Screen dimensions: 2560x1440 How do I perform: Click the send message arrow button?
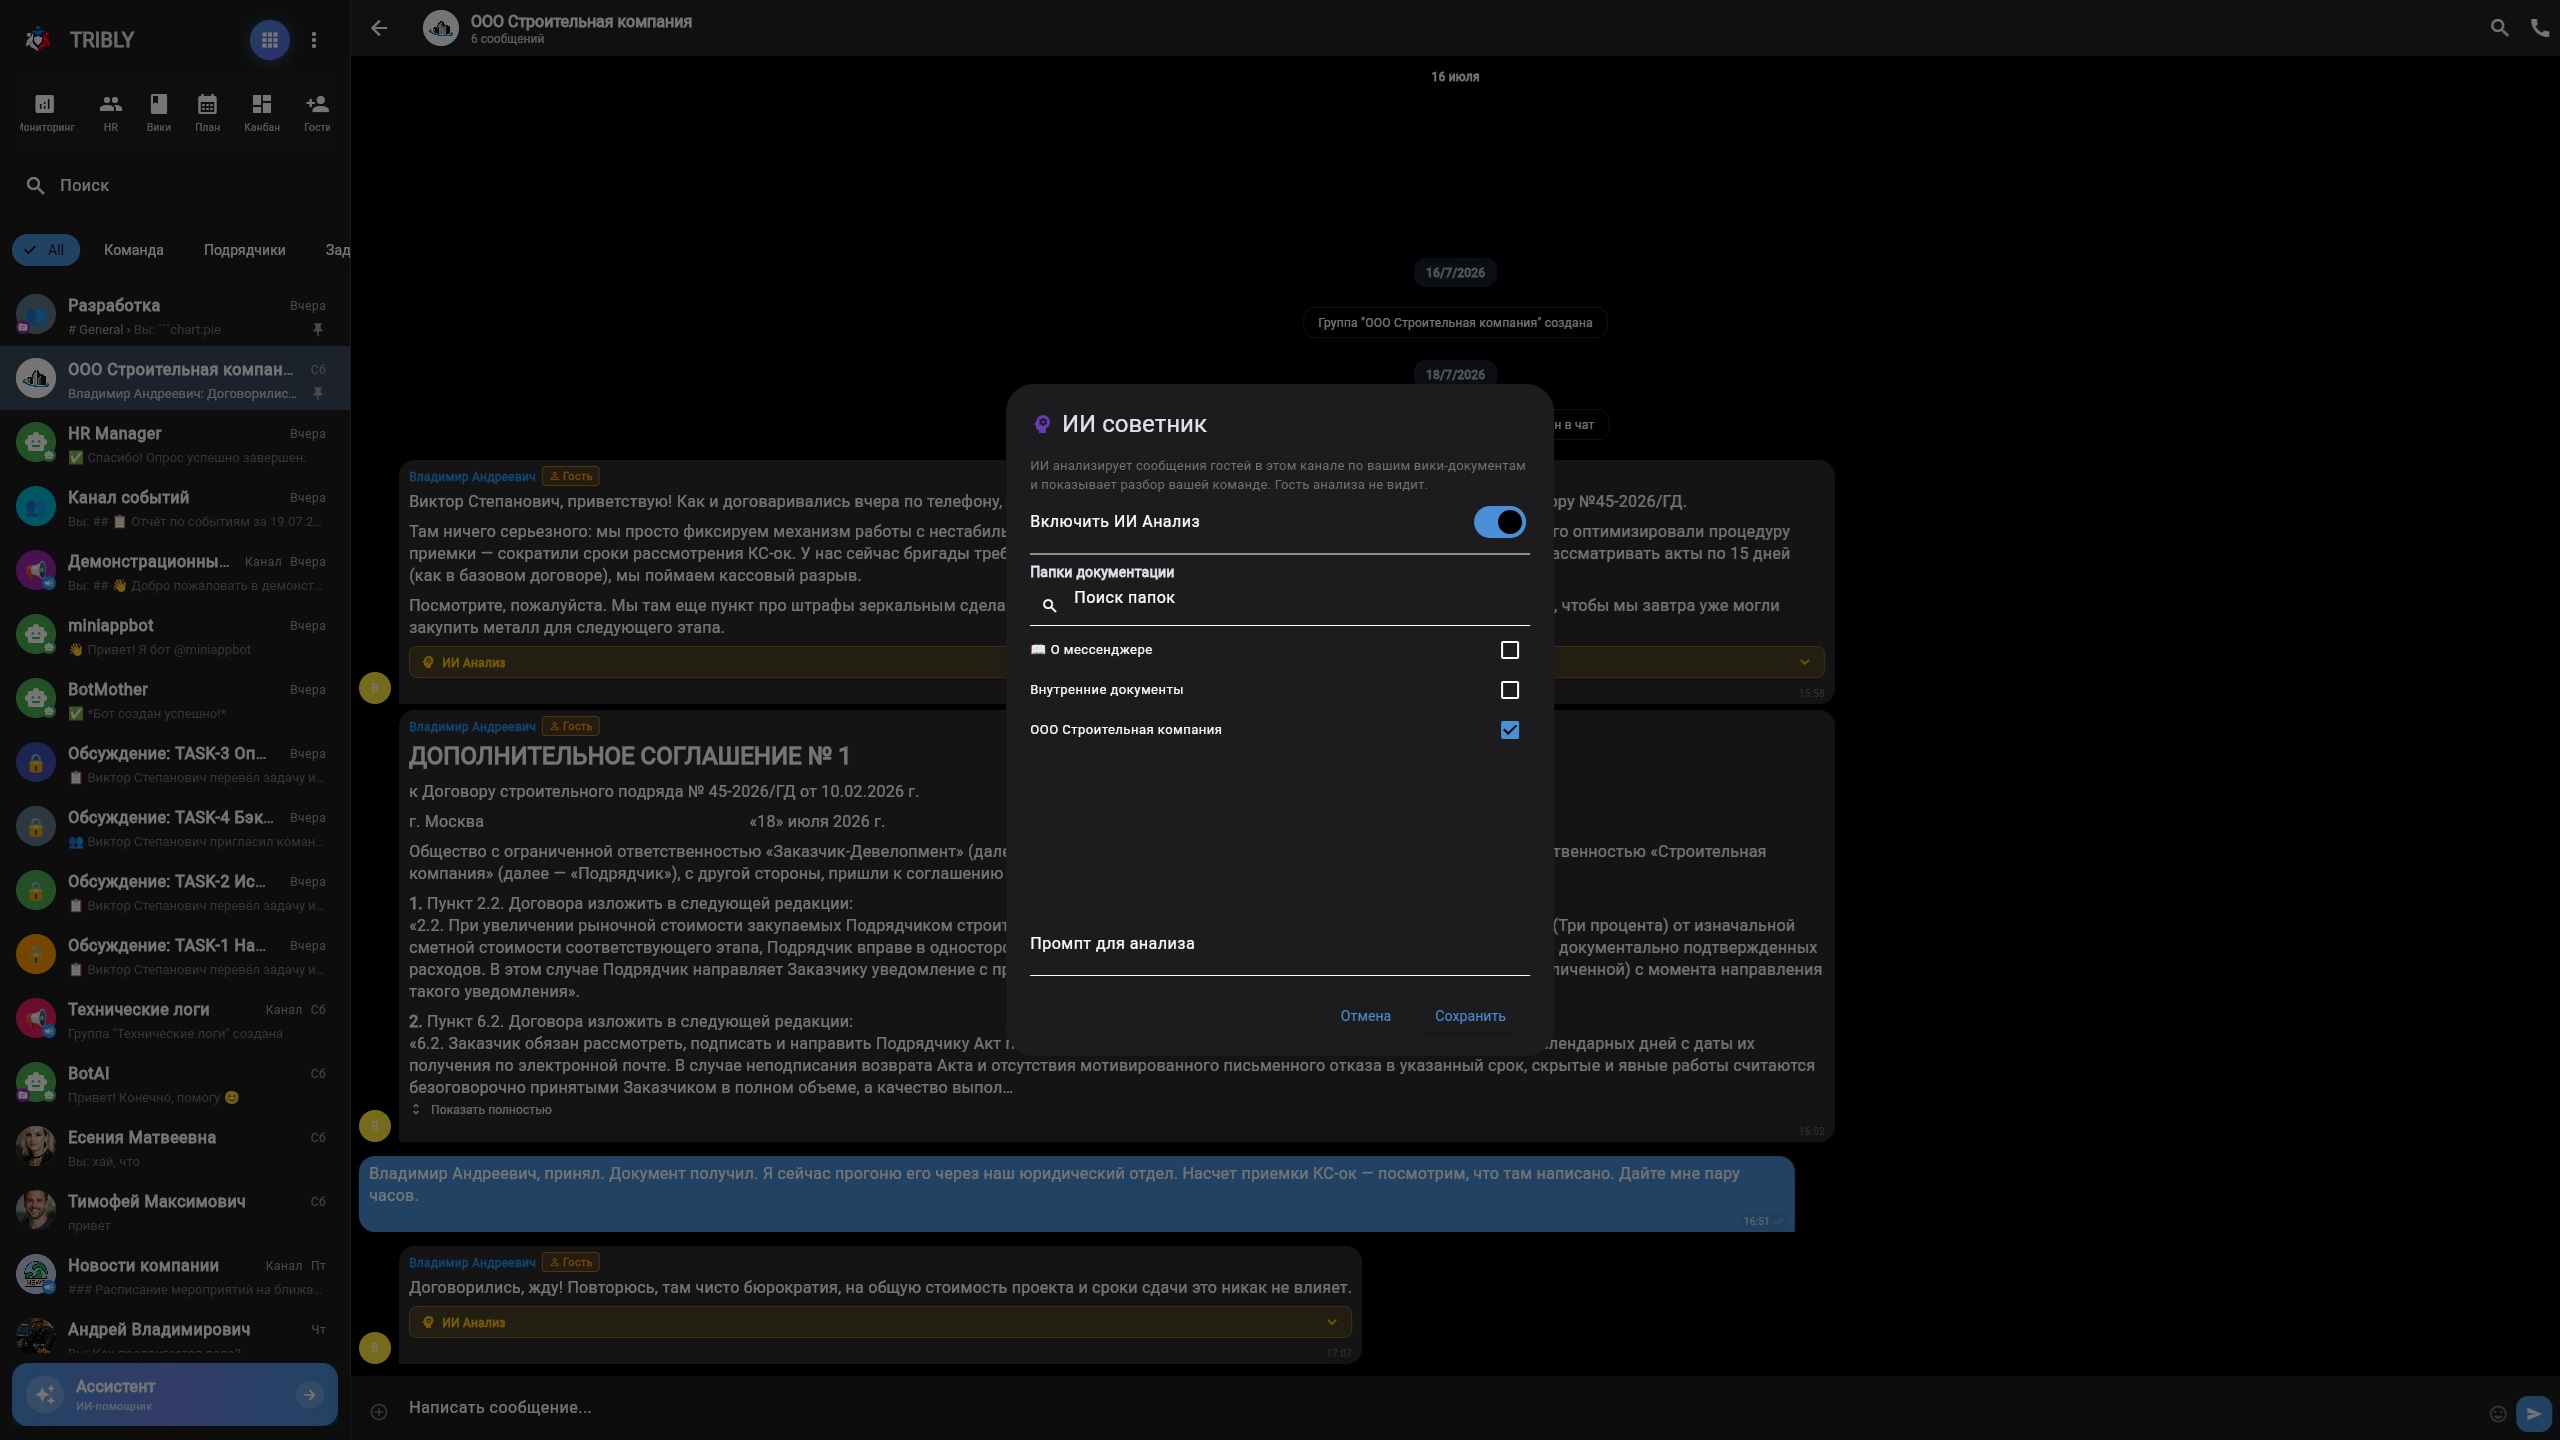click(2533, 1413)
